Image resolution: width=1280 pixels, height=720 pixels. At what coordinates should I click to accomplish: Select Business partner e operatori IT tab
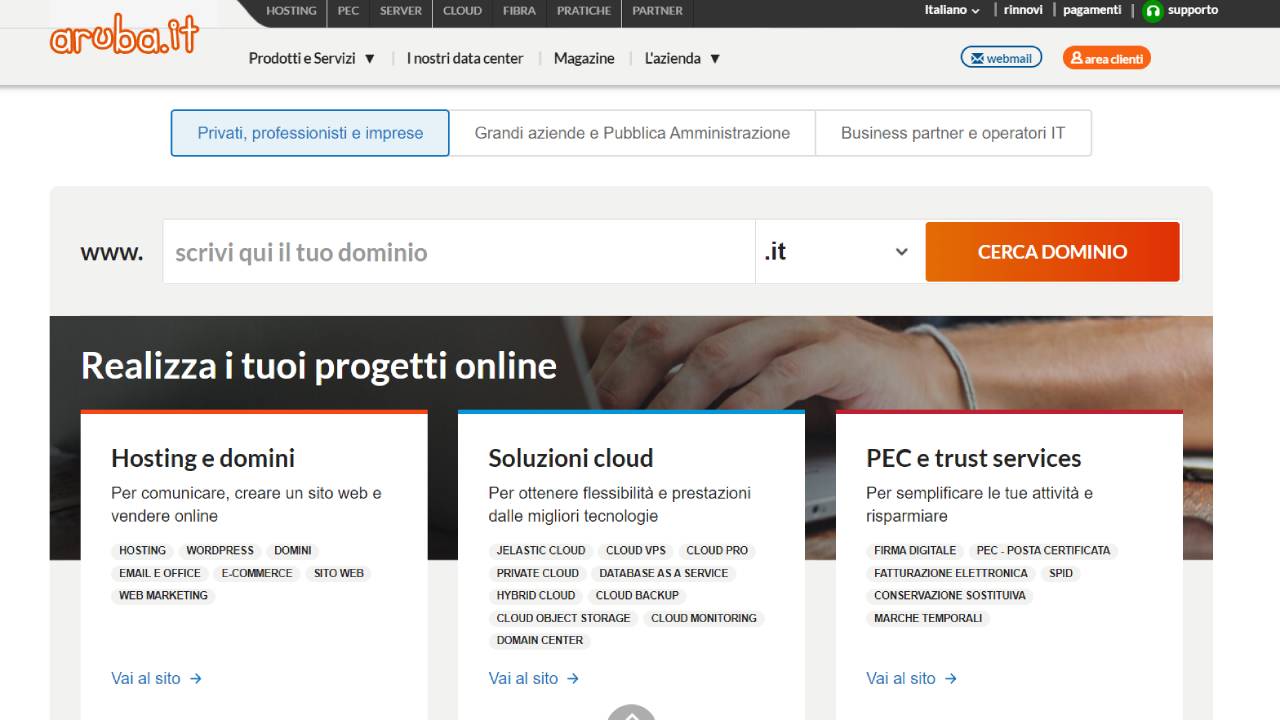953,133
